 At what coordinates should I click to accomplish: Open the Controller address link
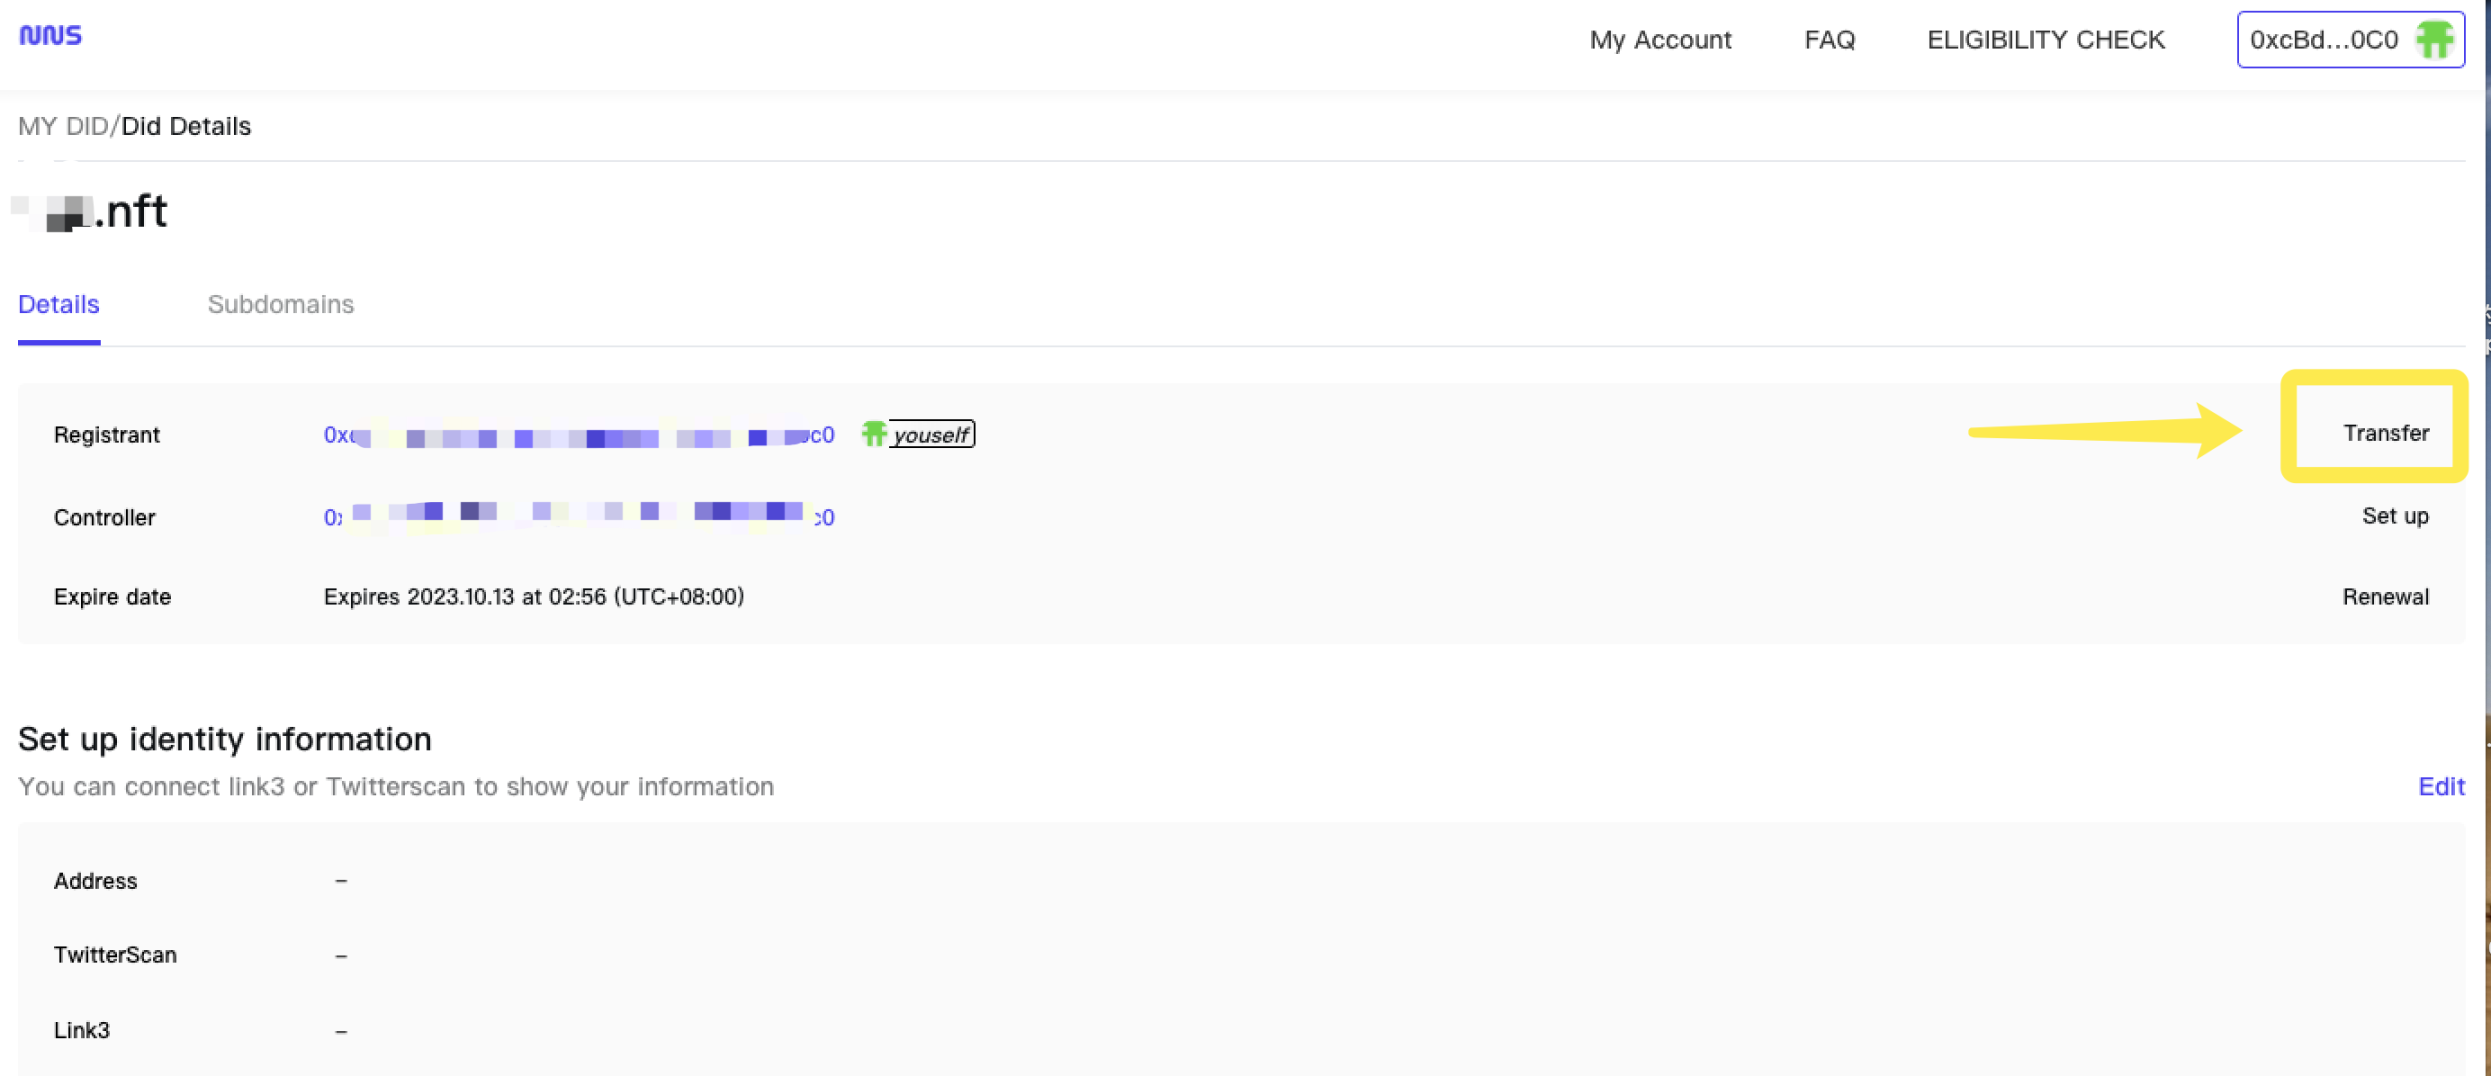(x=578, y=516)
